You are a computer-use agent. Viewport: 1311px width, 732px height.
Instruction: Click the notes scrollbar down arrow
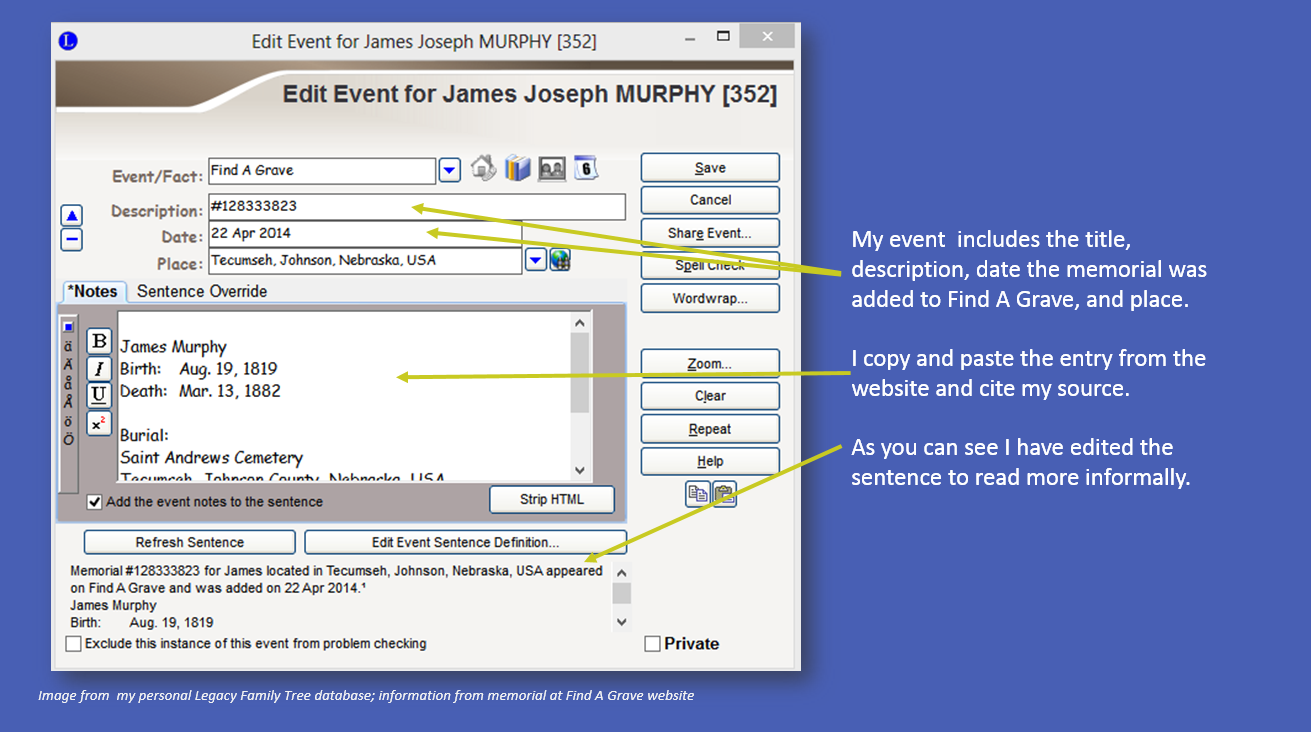(580, 470)
